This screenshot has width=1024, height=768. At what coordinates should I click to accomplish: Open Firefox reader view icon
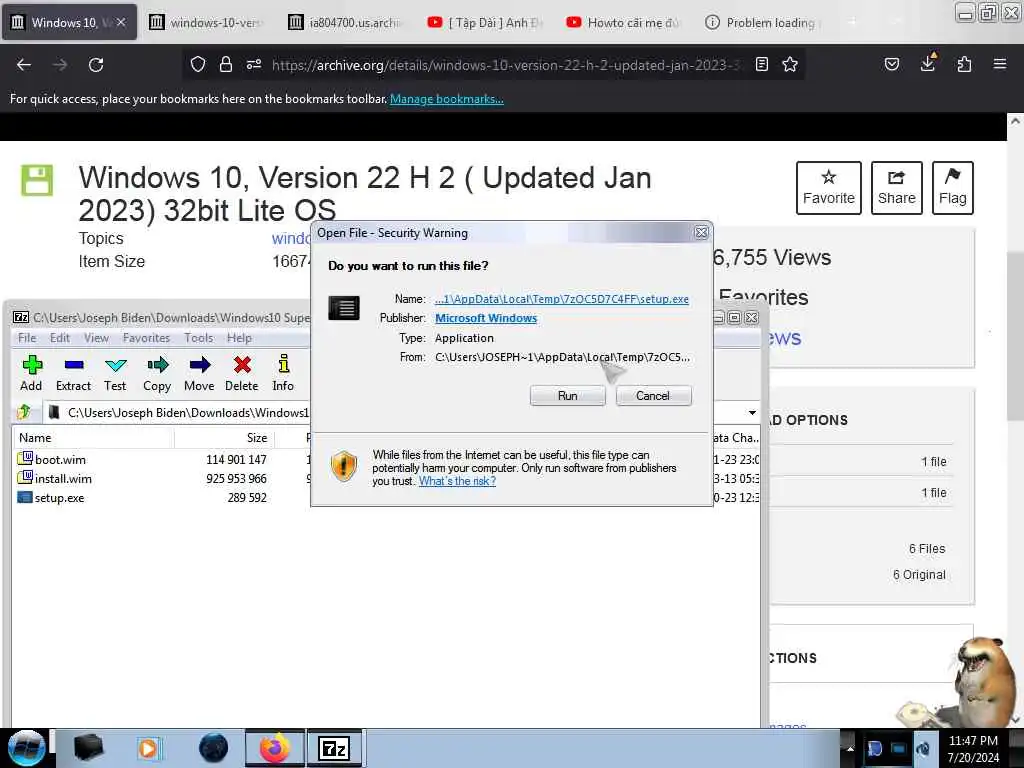pos(761,65)
